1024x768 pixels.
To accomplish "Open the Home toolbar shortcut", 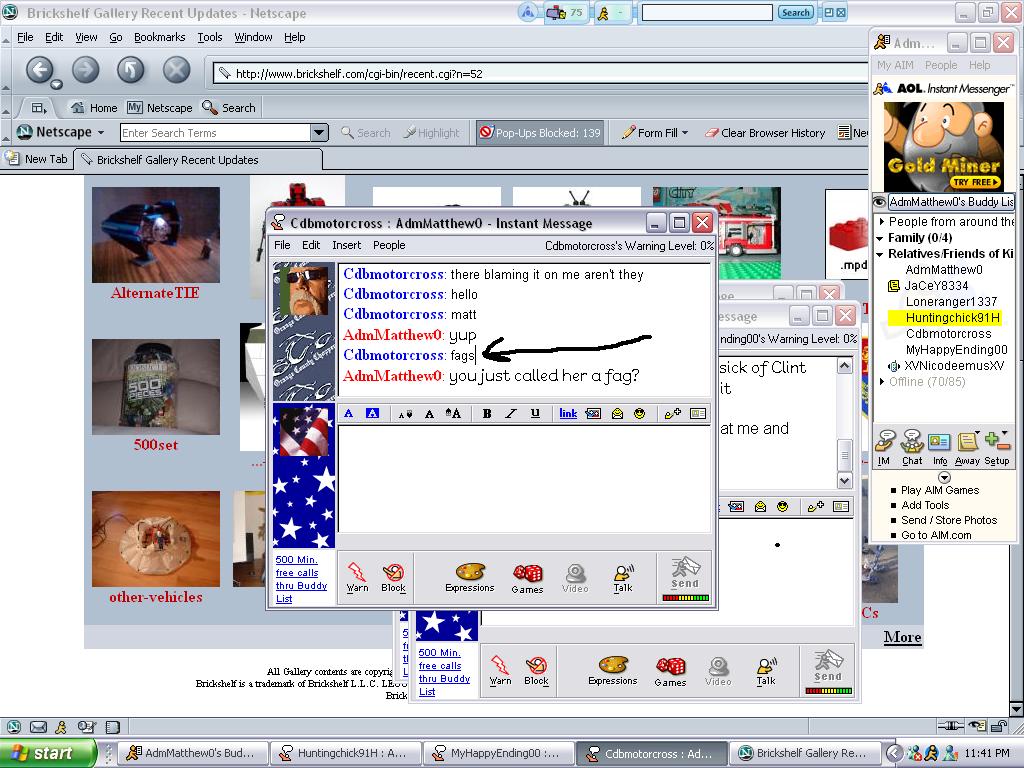I will (x=94, y=108).
